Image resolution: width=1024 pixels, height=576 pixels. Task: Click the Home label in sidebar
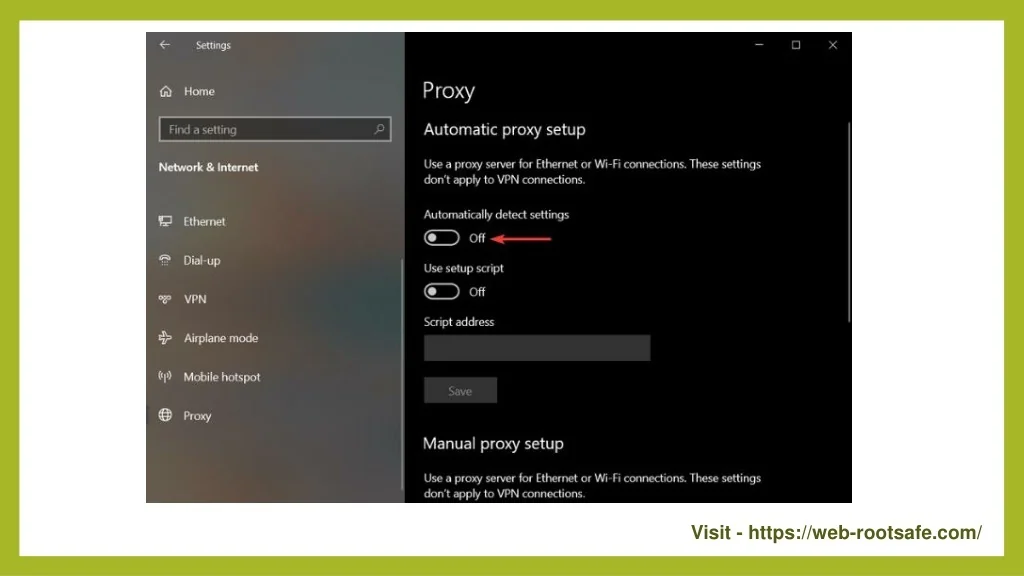coord(199,91)
